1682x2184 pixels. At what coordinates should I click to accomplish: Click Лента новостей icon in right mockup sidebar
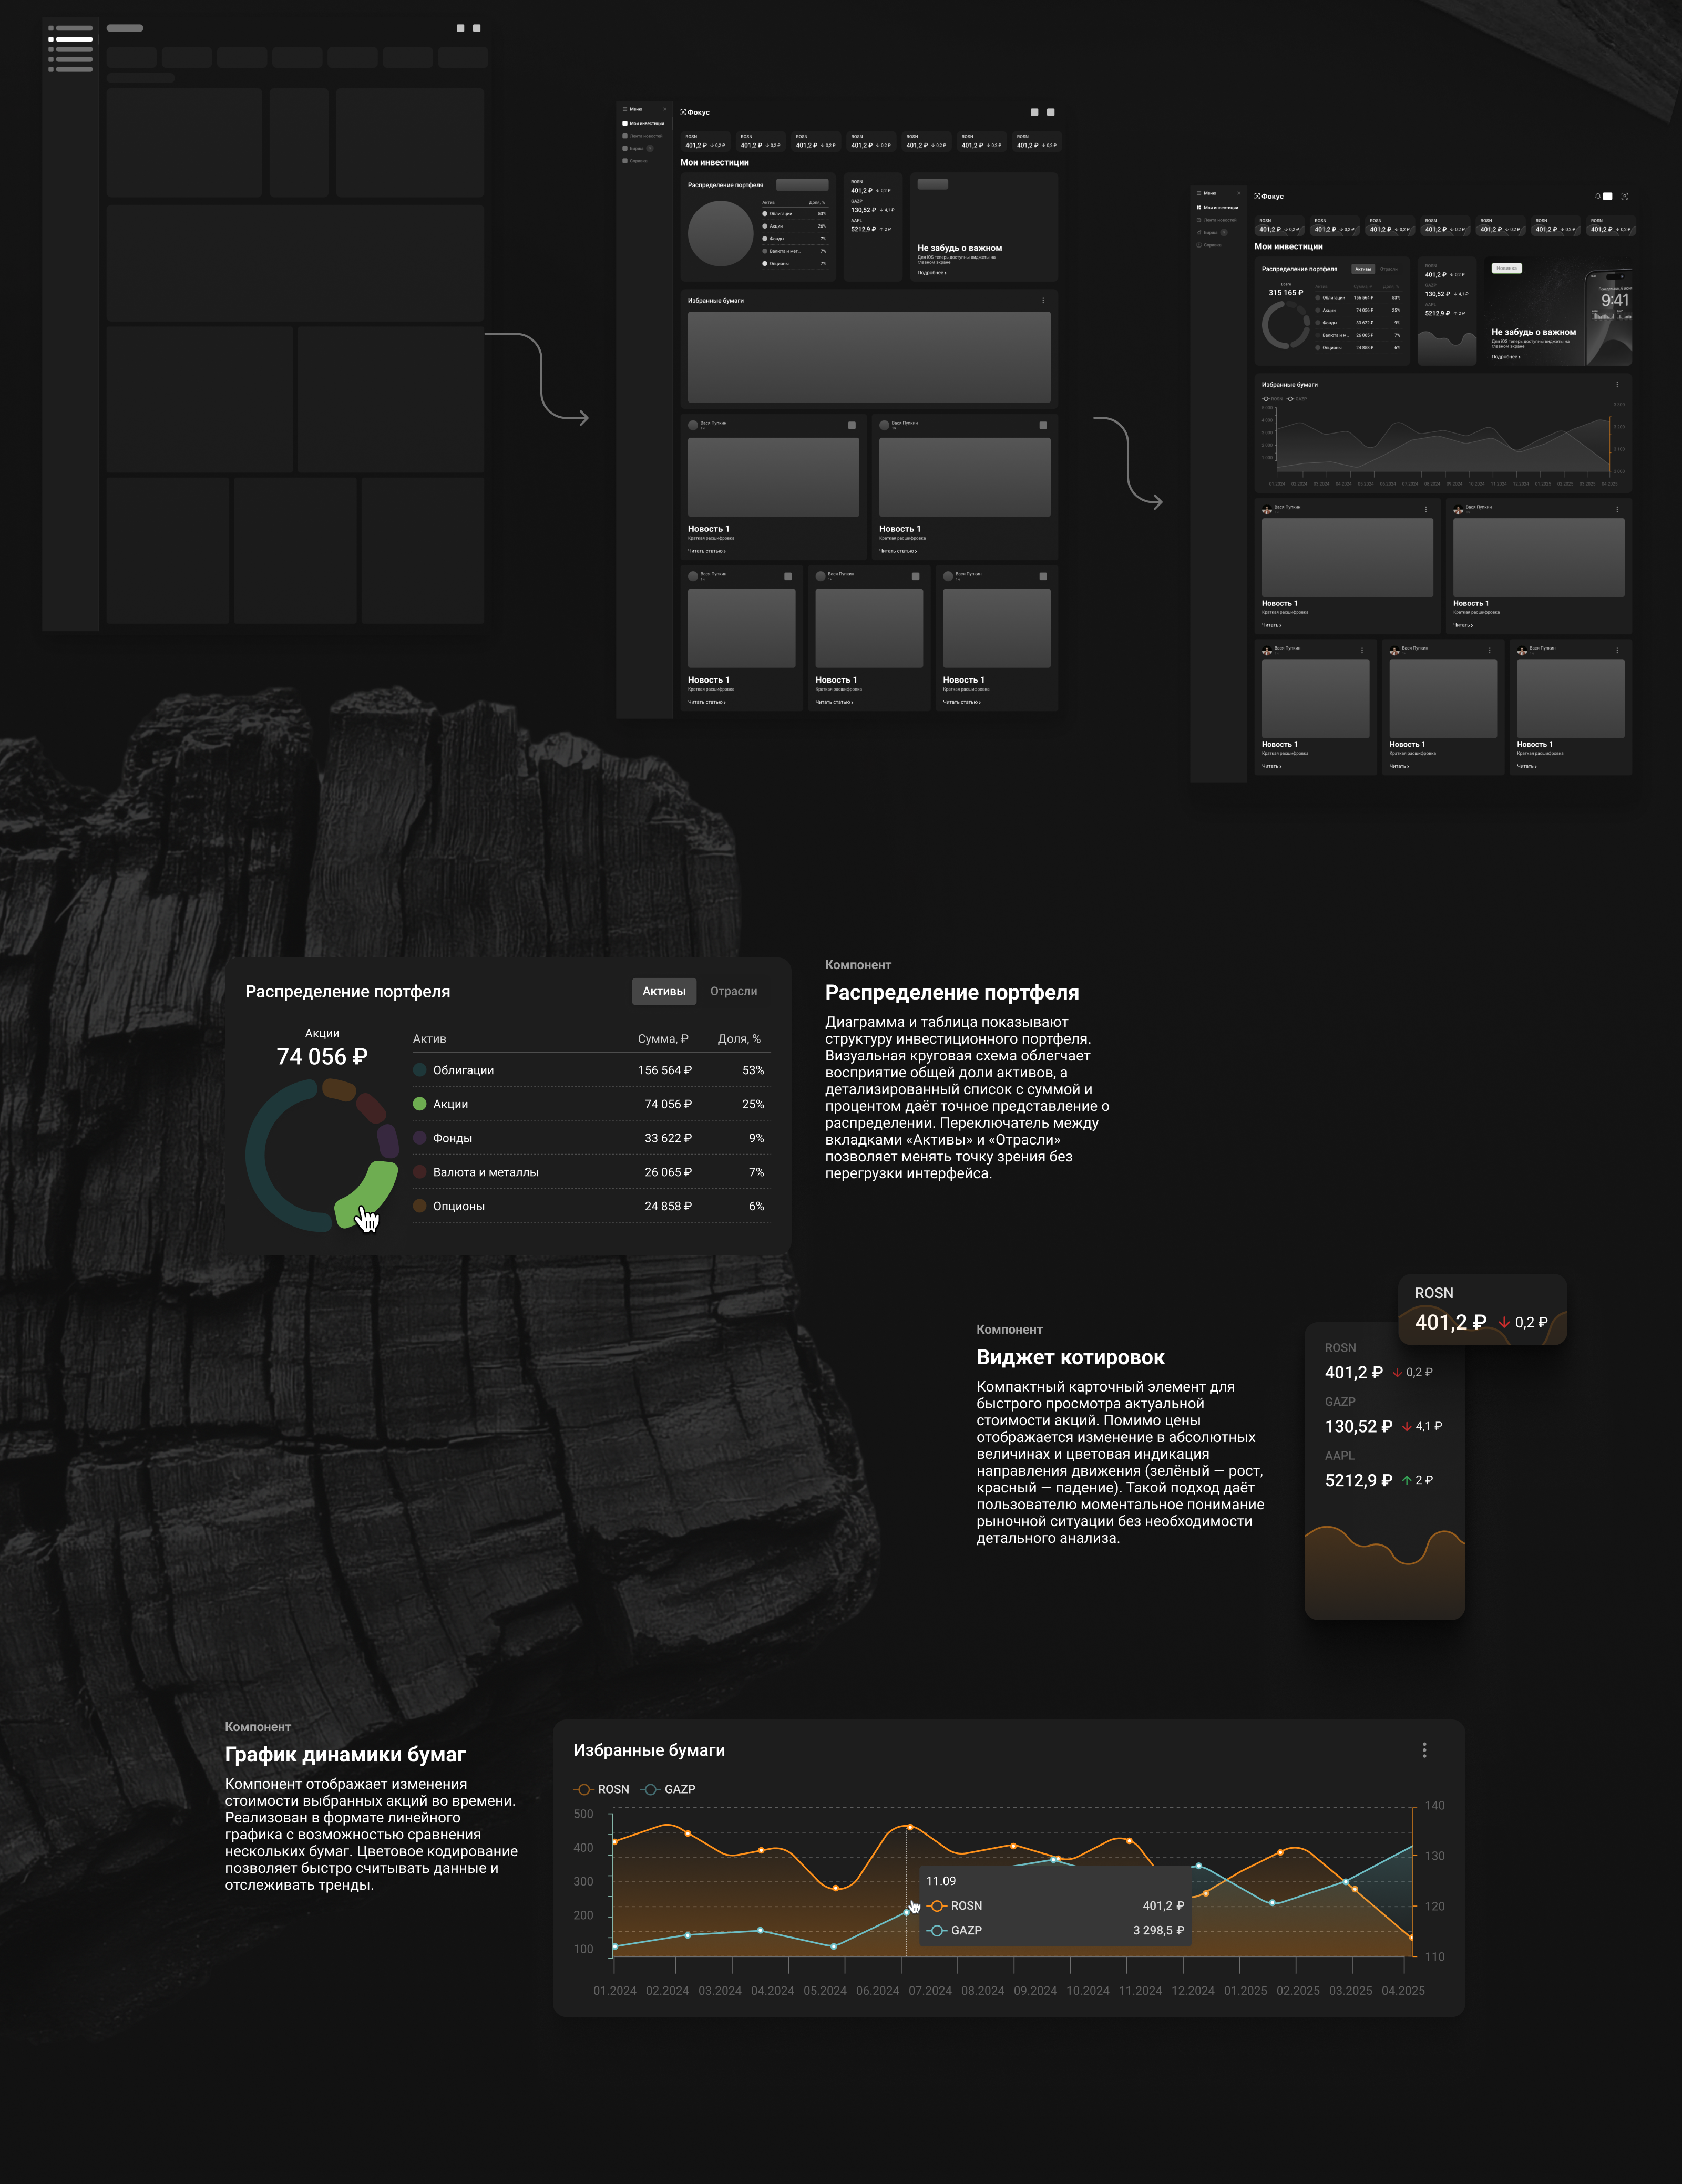pos(1199,220)
